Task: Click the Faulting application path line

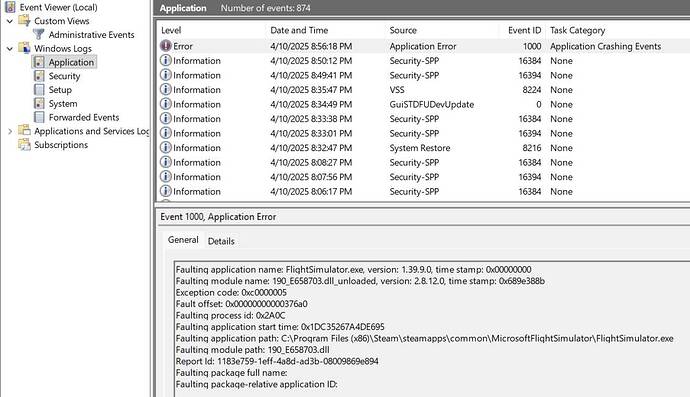Action: [425, 338]
